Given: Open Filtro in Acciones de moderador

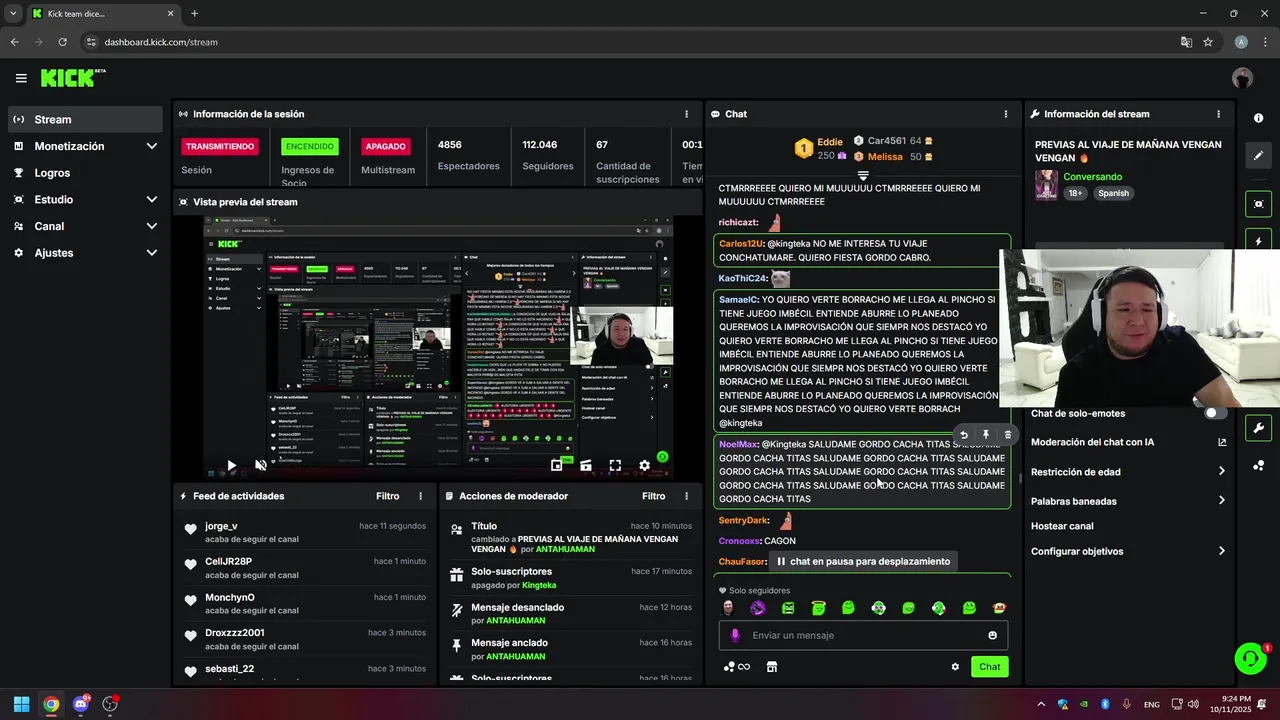Looking at the screenshot, I should [653, 496].
